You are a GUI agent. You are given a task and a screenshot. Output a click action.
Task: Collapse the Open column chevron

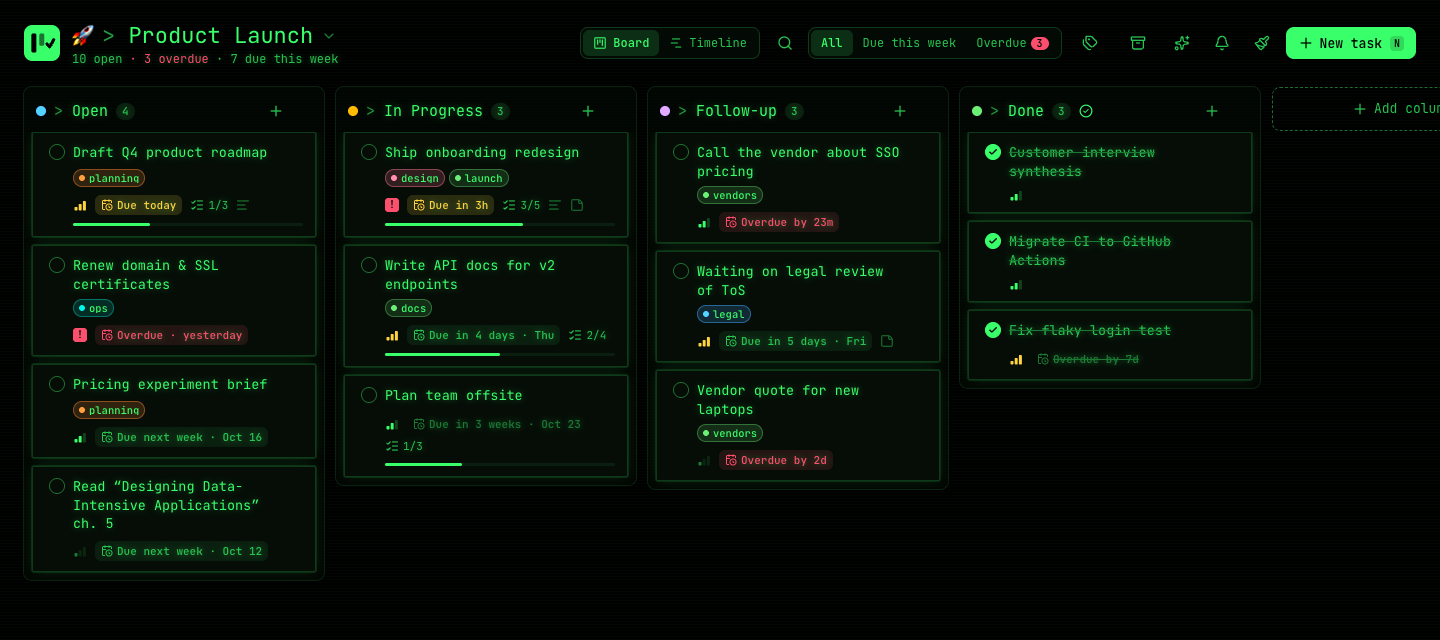[x=59, y=111]
